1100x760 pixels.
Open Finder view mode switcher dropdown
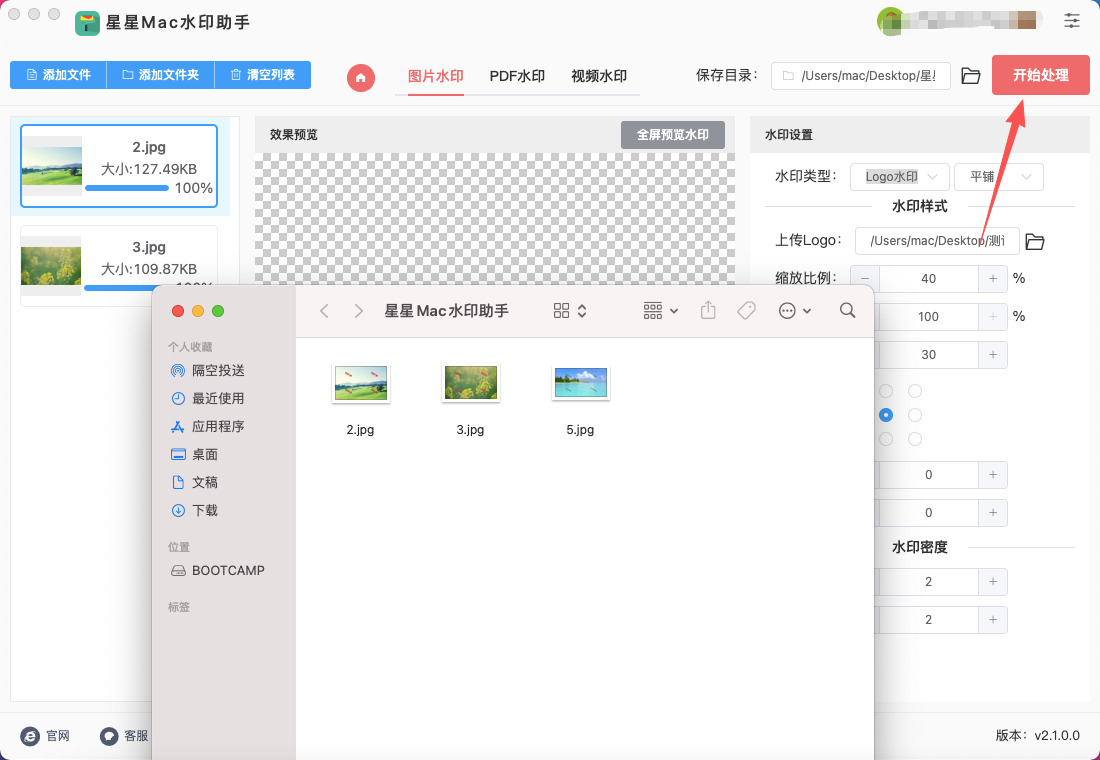570,311
